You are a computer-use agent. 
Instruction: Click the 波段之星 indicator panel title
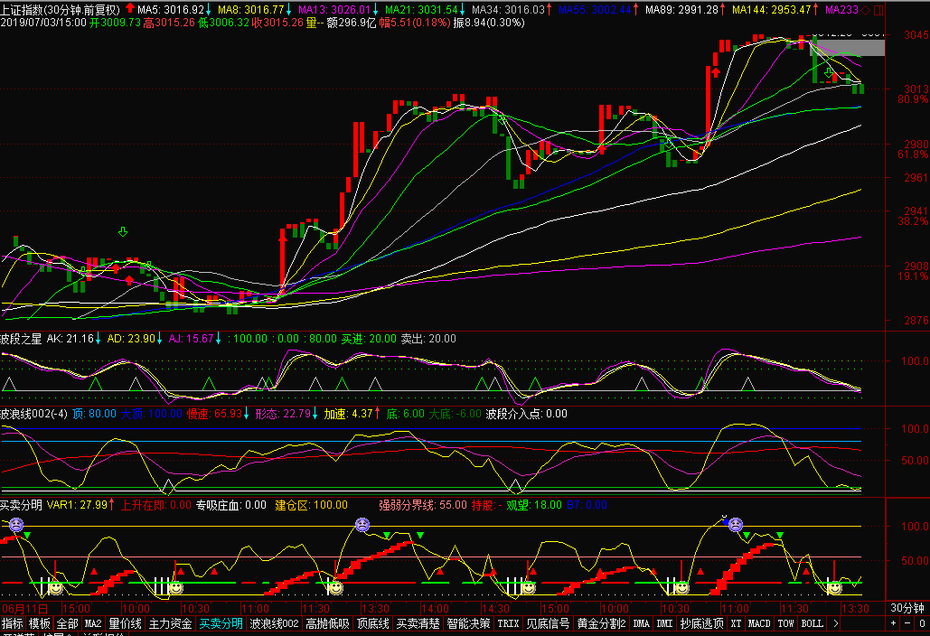tap(21, 339)
